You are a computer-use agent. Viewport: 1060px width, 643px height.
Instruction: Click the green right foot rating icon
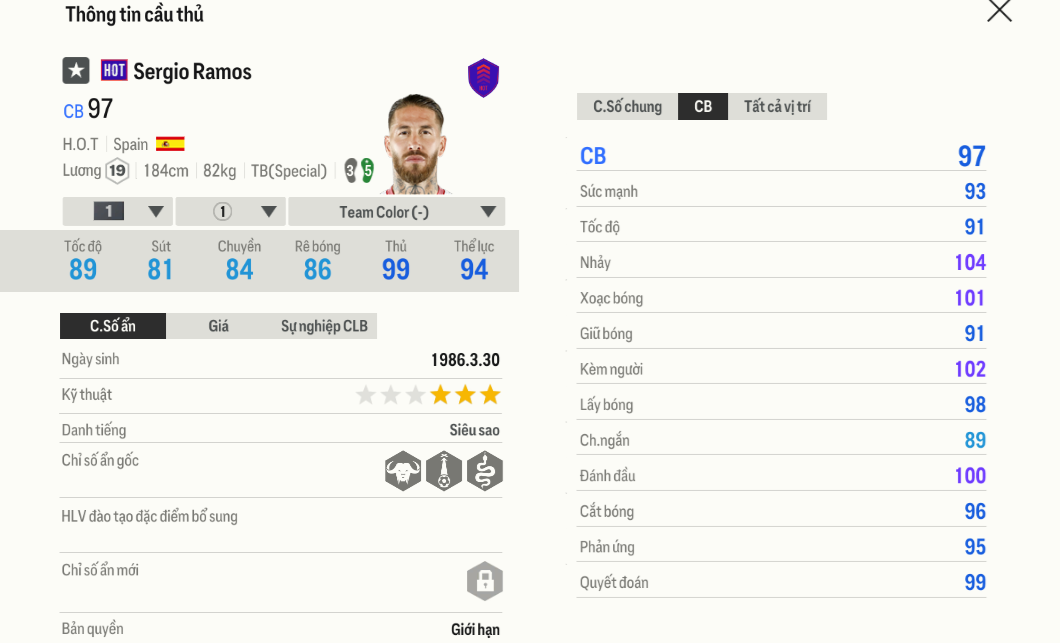click(x=367, y=170)
